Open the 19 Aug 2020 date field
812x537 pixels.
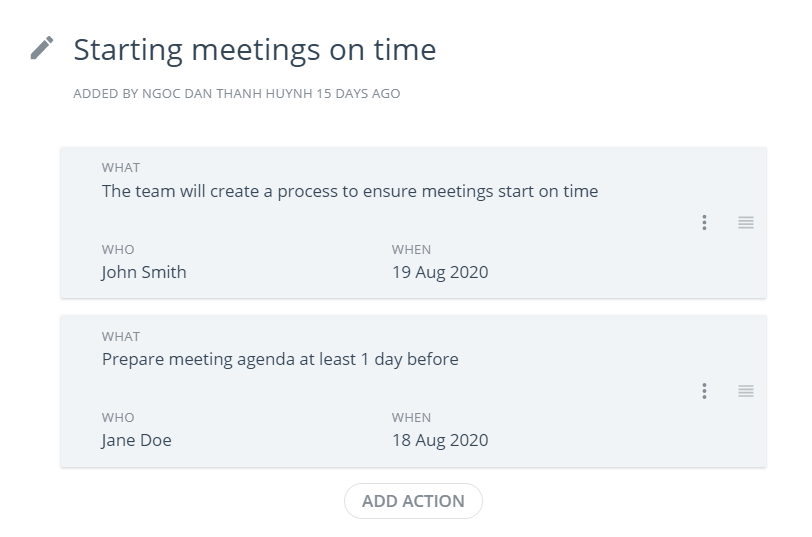pos(440,272)
